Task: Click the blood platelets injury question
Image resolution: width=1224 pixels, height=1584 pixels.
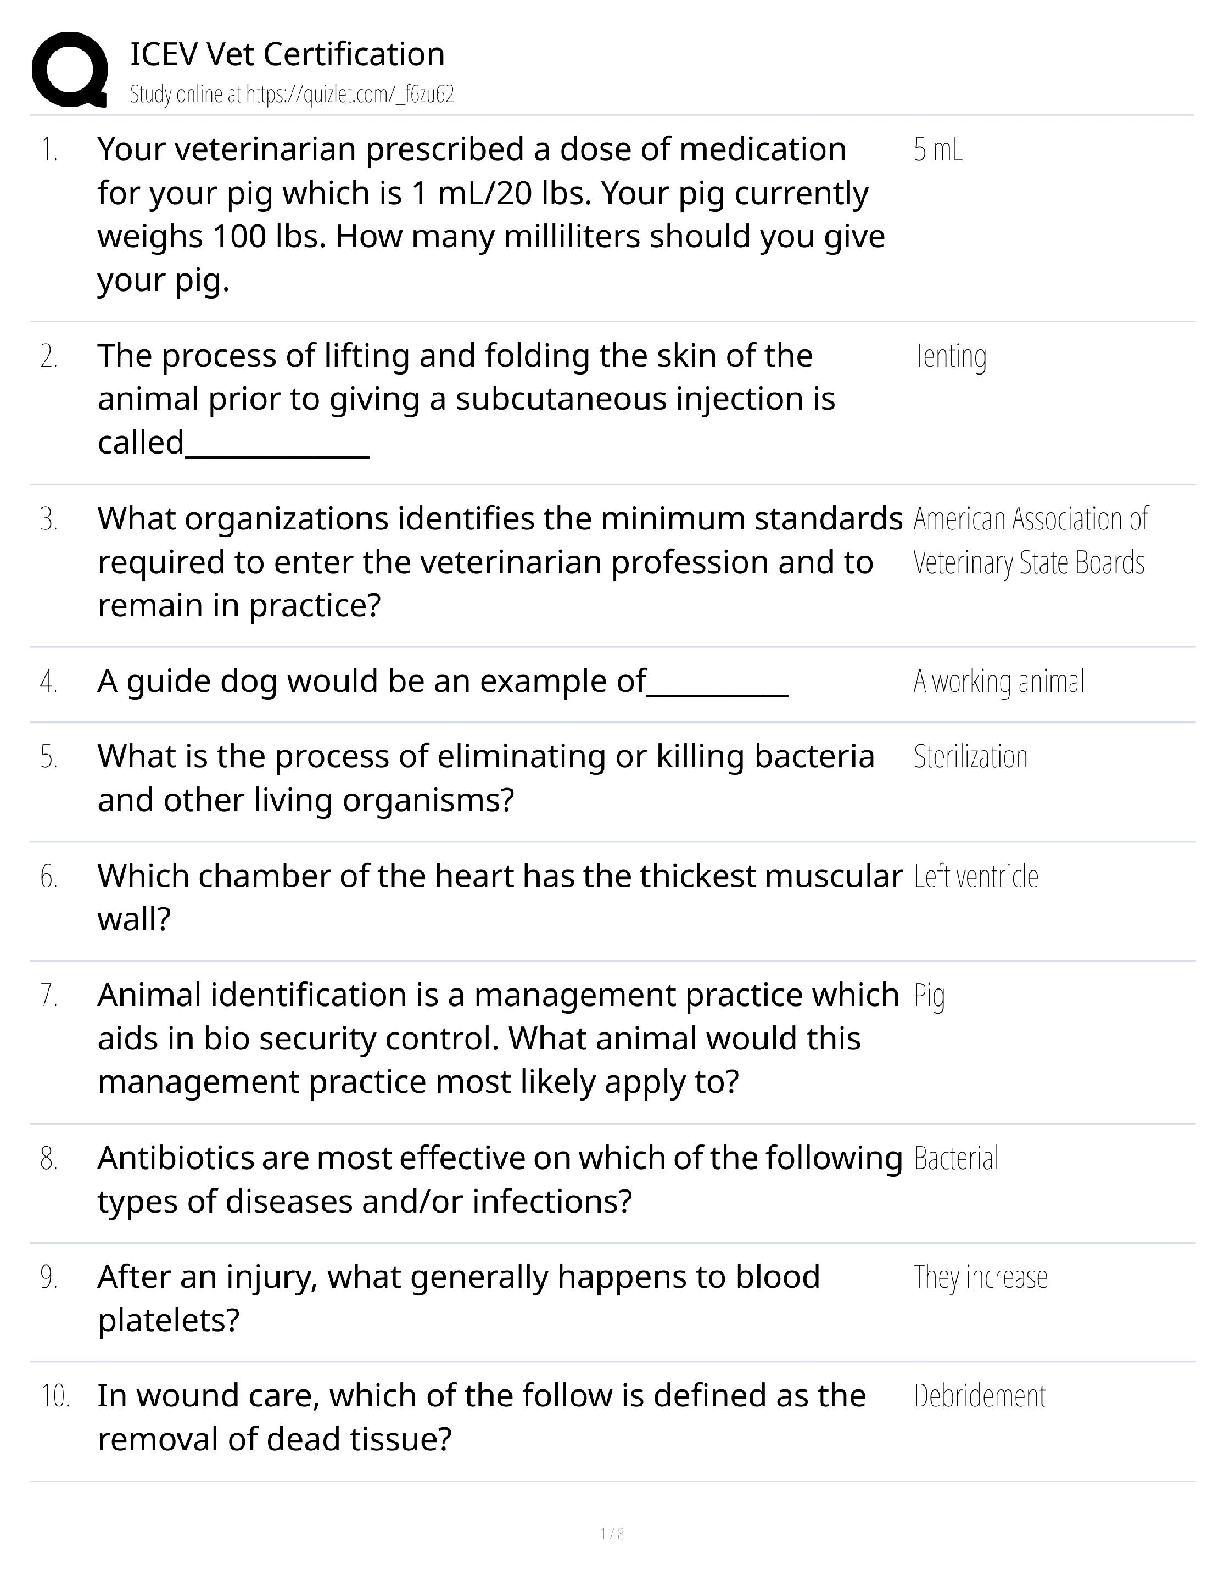Action: (458, 1298)
